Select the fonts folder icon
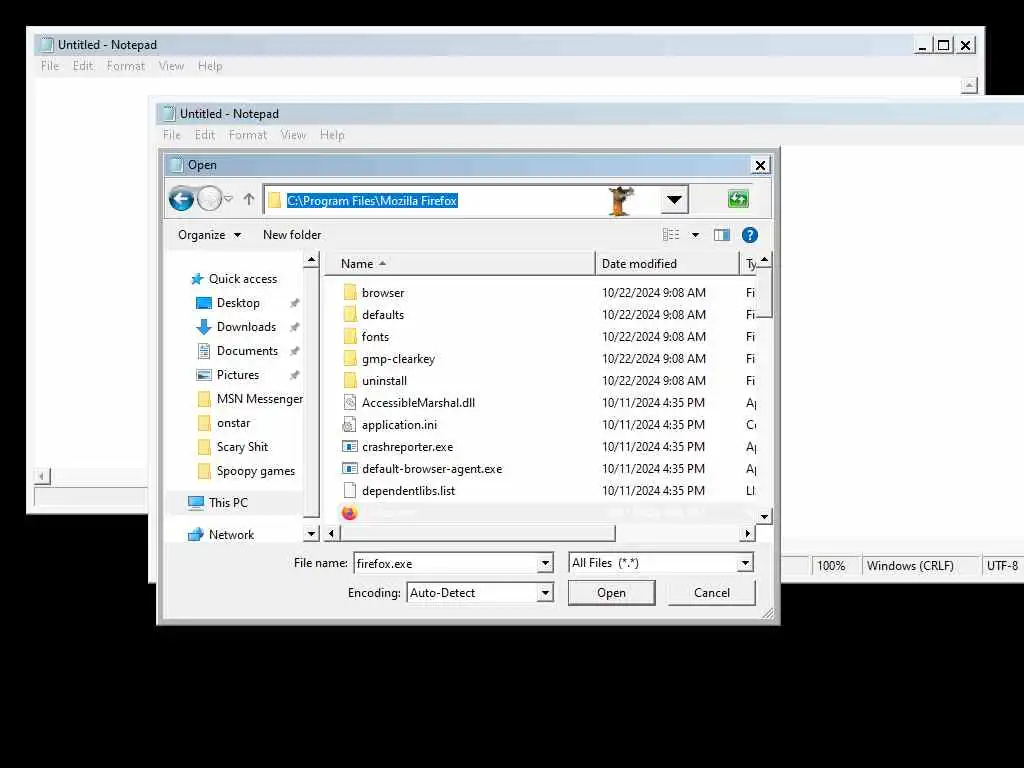The image size is (1024, 768). pos(350,337)
